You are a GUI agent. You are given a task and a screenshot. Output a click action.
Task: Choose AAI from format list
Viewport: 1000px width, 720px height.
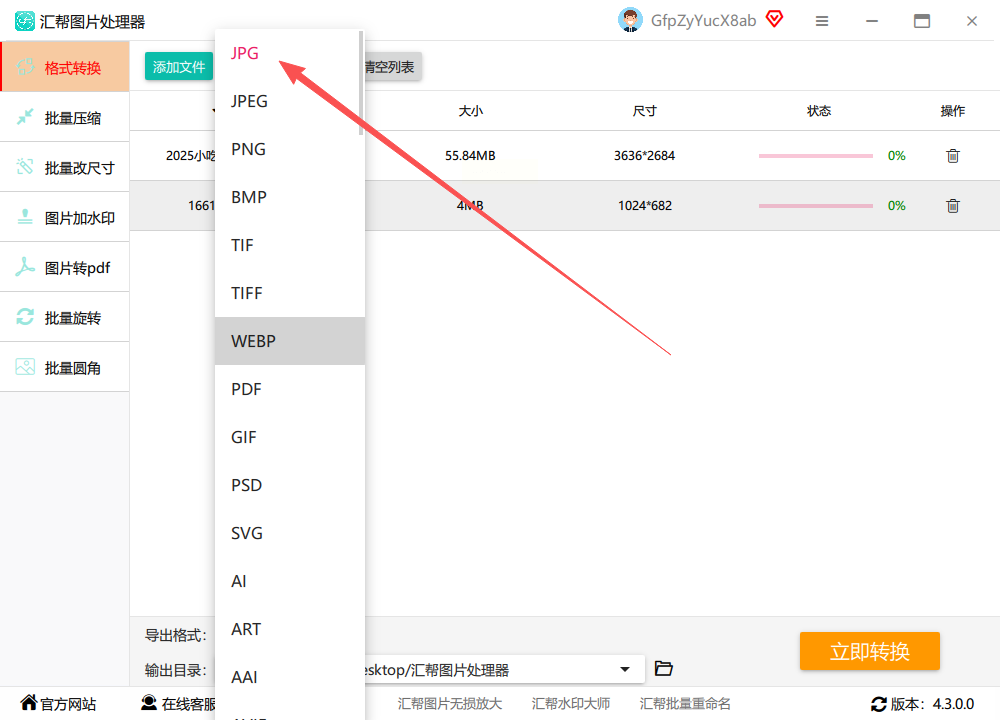pyautogui.click(x=290, y=677)
